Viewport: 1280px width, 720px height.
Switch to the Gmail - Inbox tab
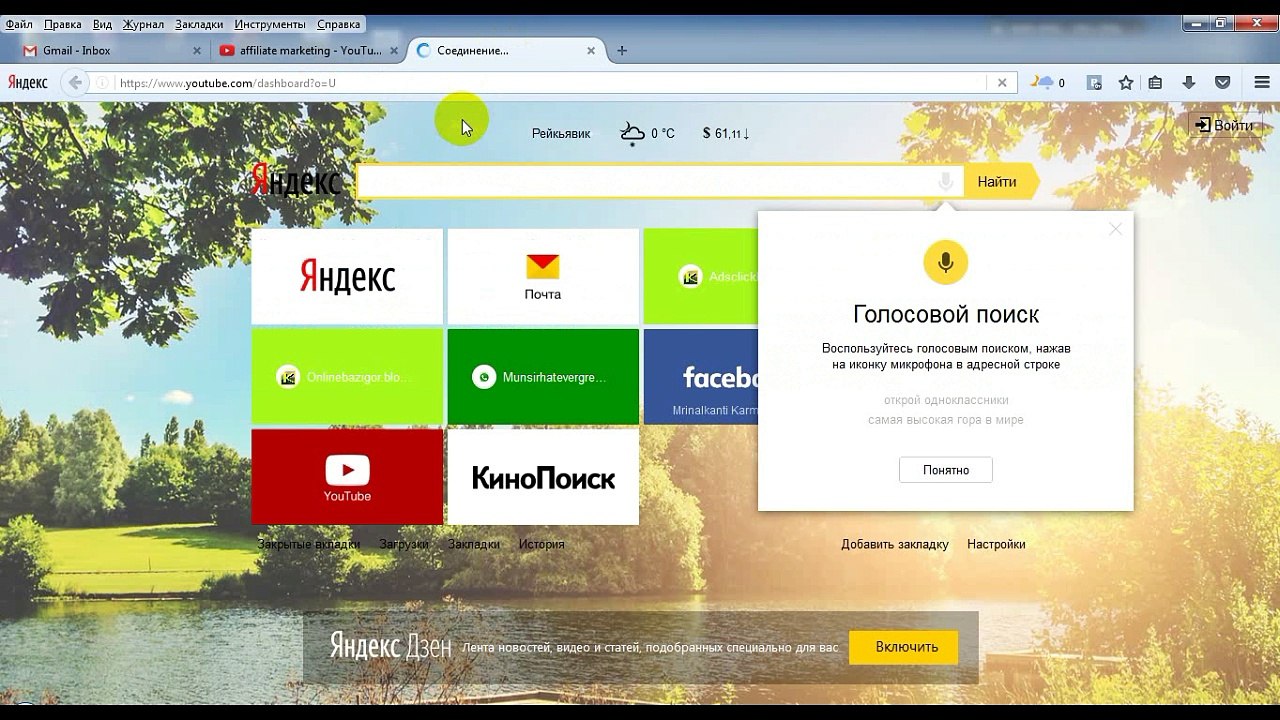[x=109, y=51]
